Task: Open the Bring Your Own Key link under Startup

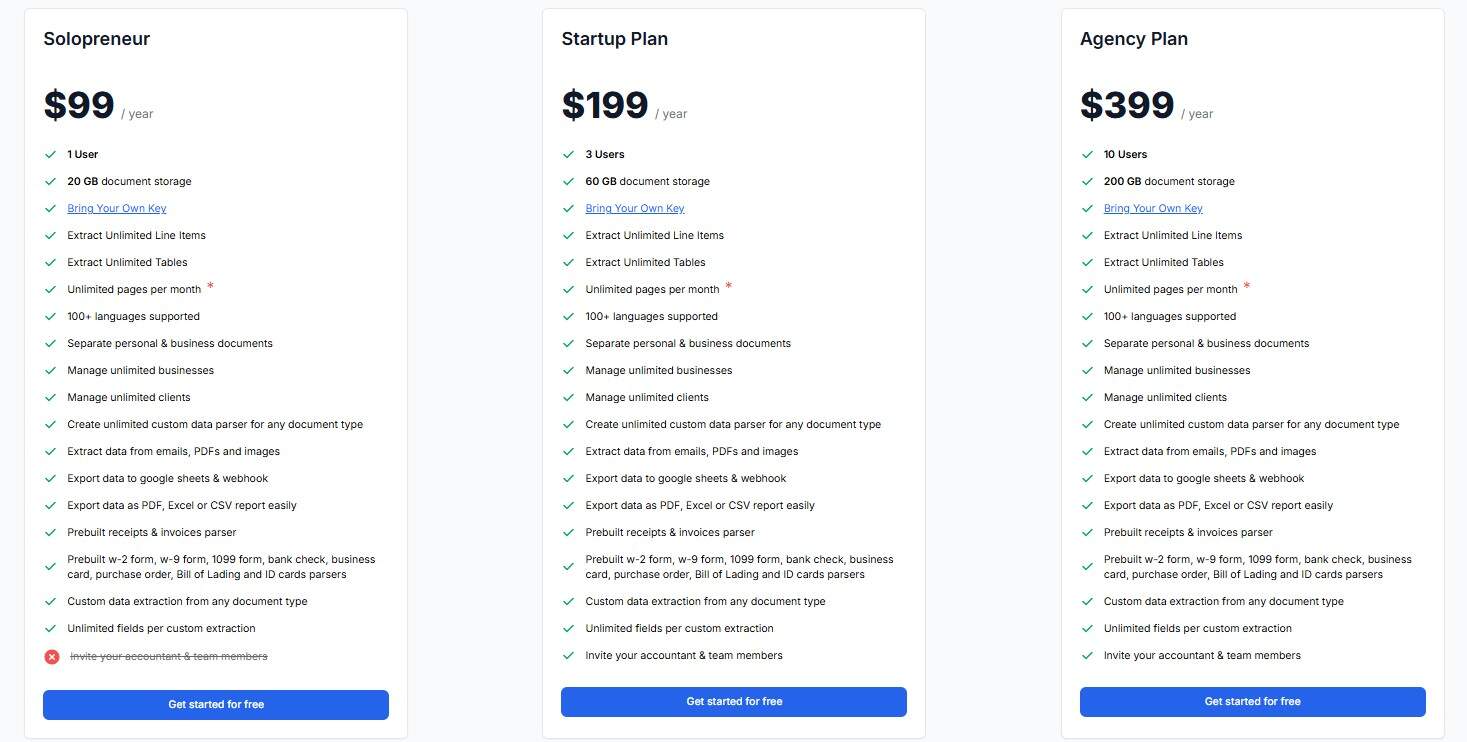Action: (x=634, y=208)
